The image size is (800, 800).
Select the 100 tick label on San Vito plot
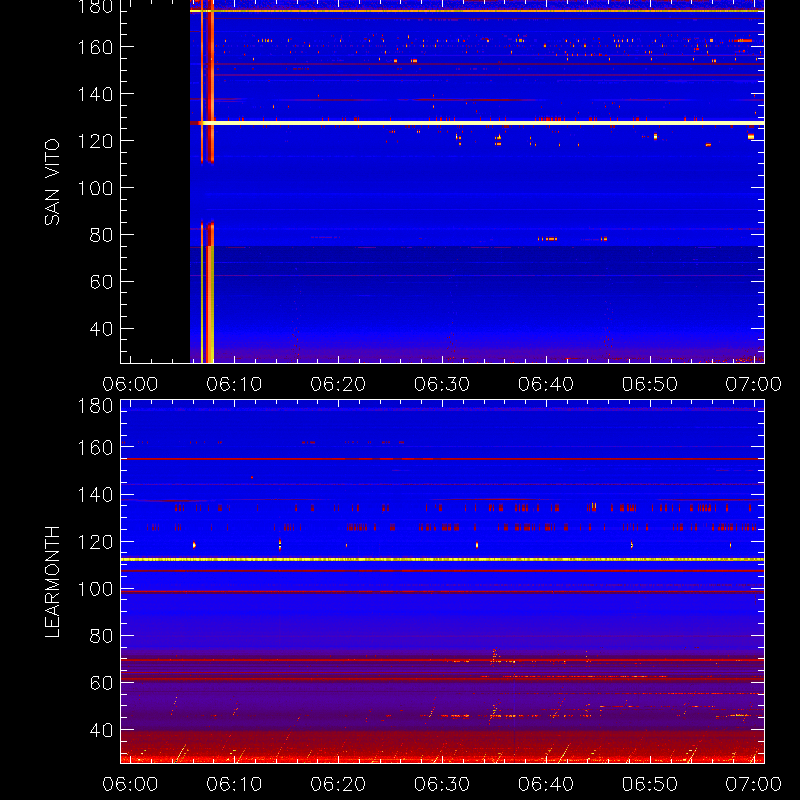pyautogui.click(x=95, y=188)
